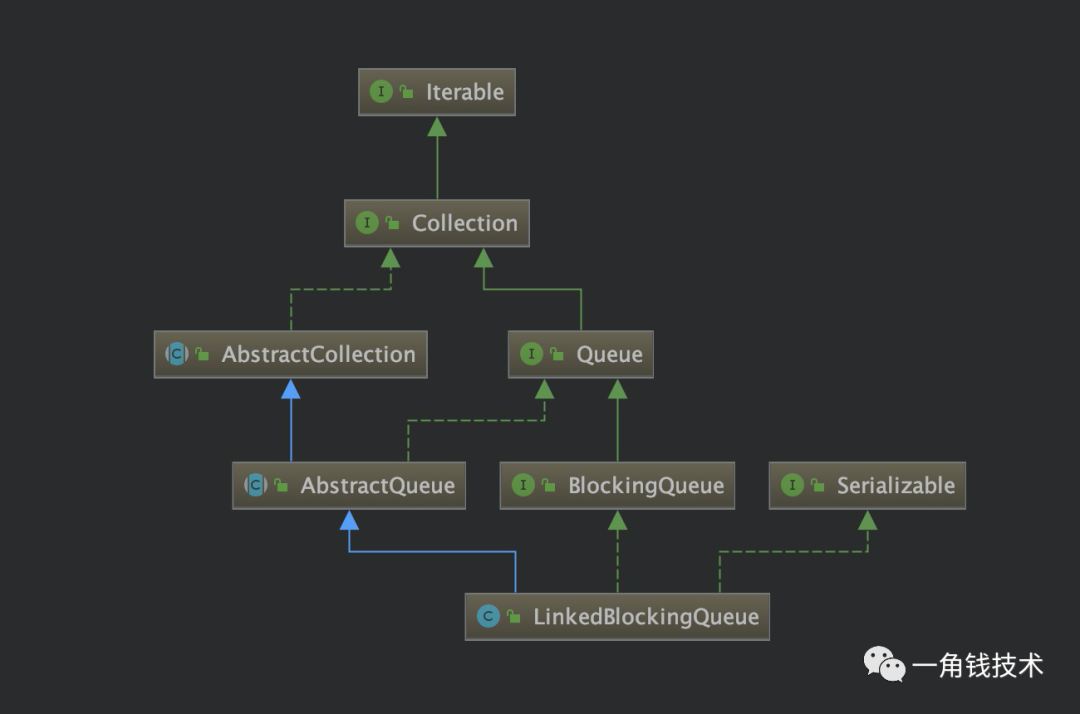Click the abstract class icon on AbstractQueue
Screen dimensions: 1080x714
[256, 485]
